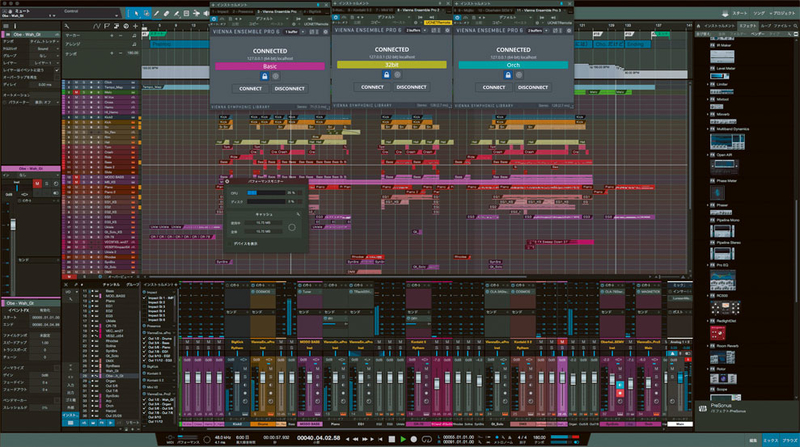
Task: Open the レイヤー dropdown in inspector
Action: (44, 63)
